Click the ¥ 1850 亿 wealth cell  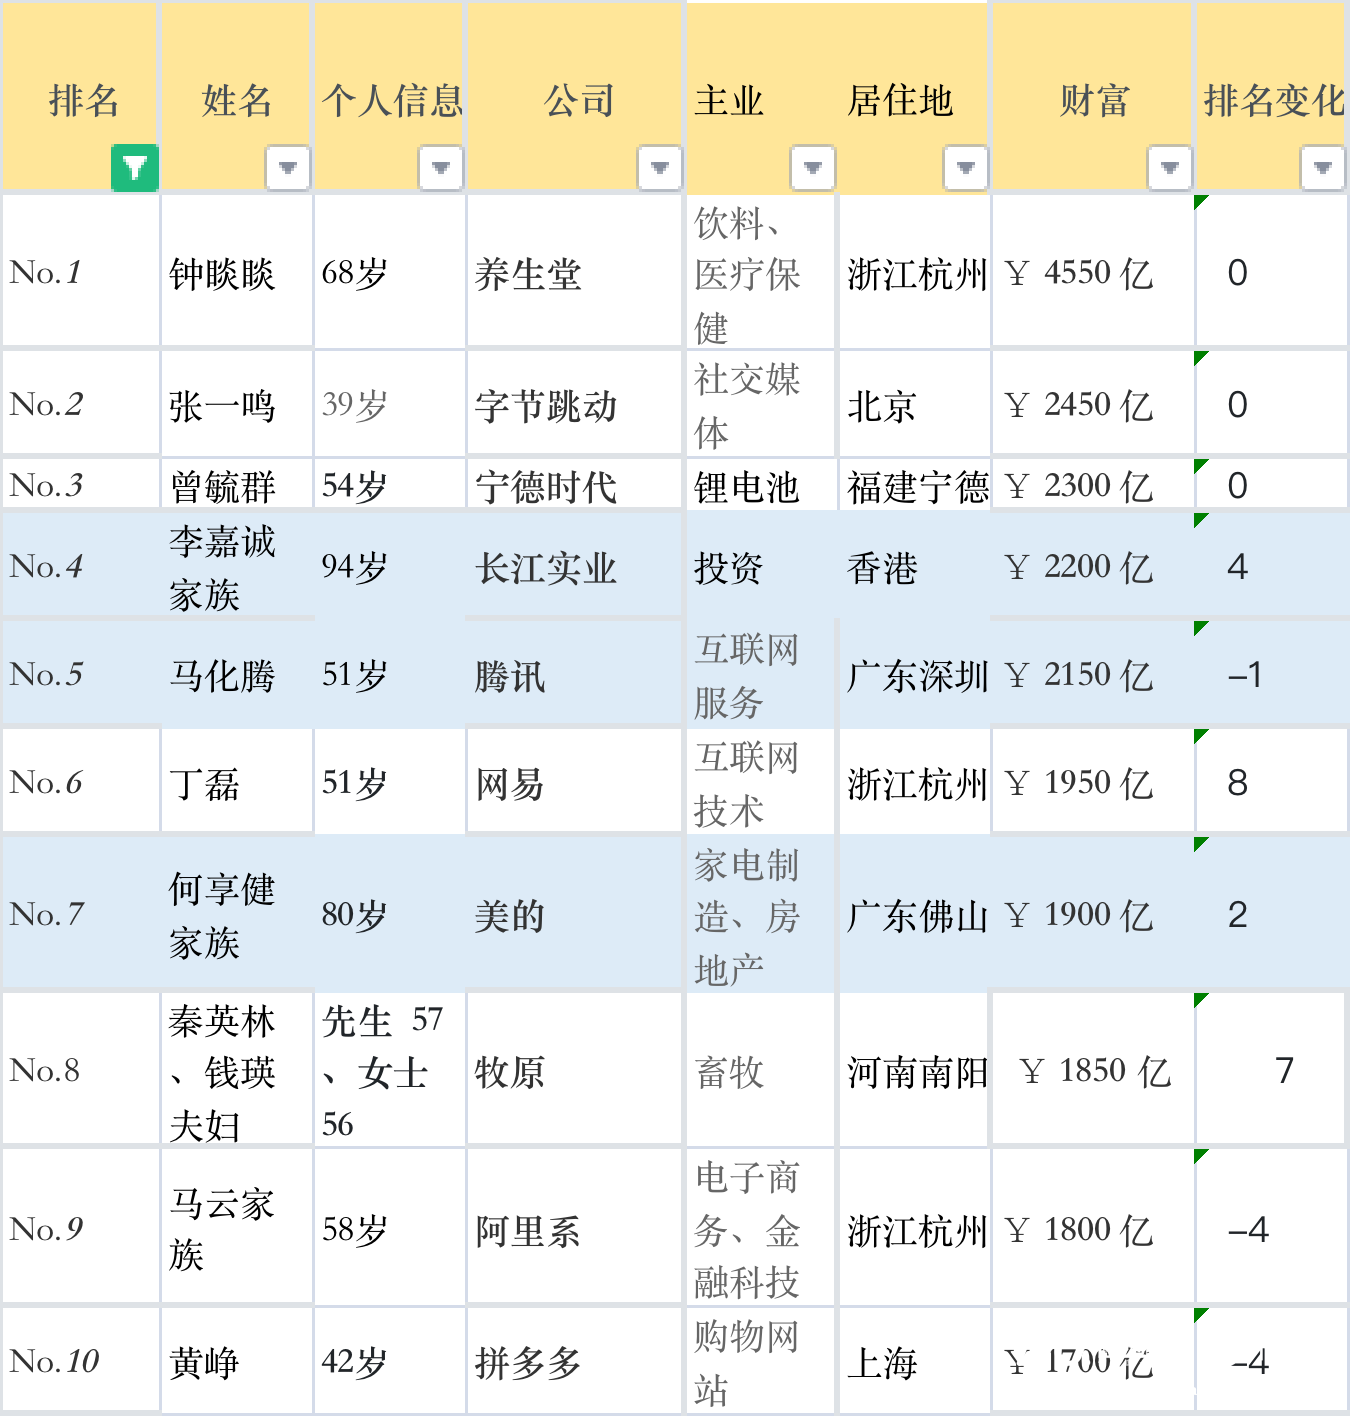[x=1093, y=1070]
